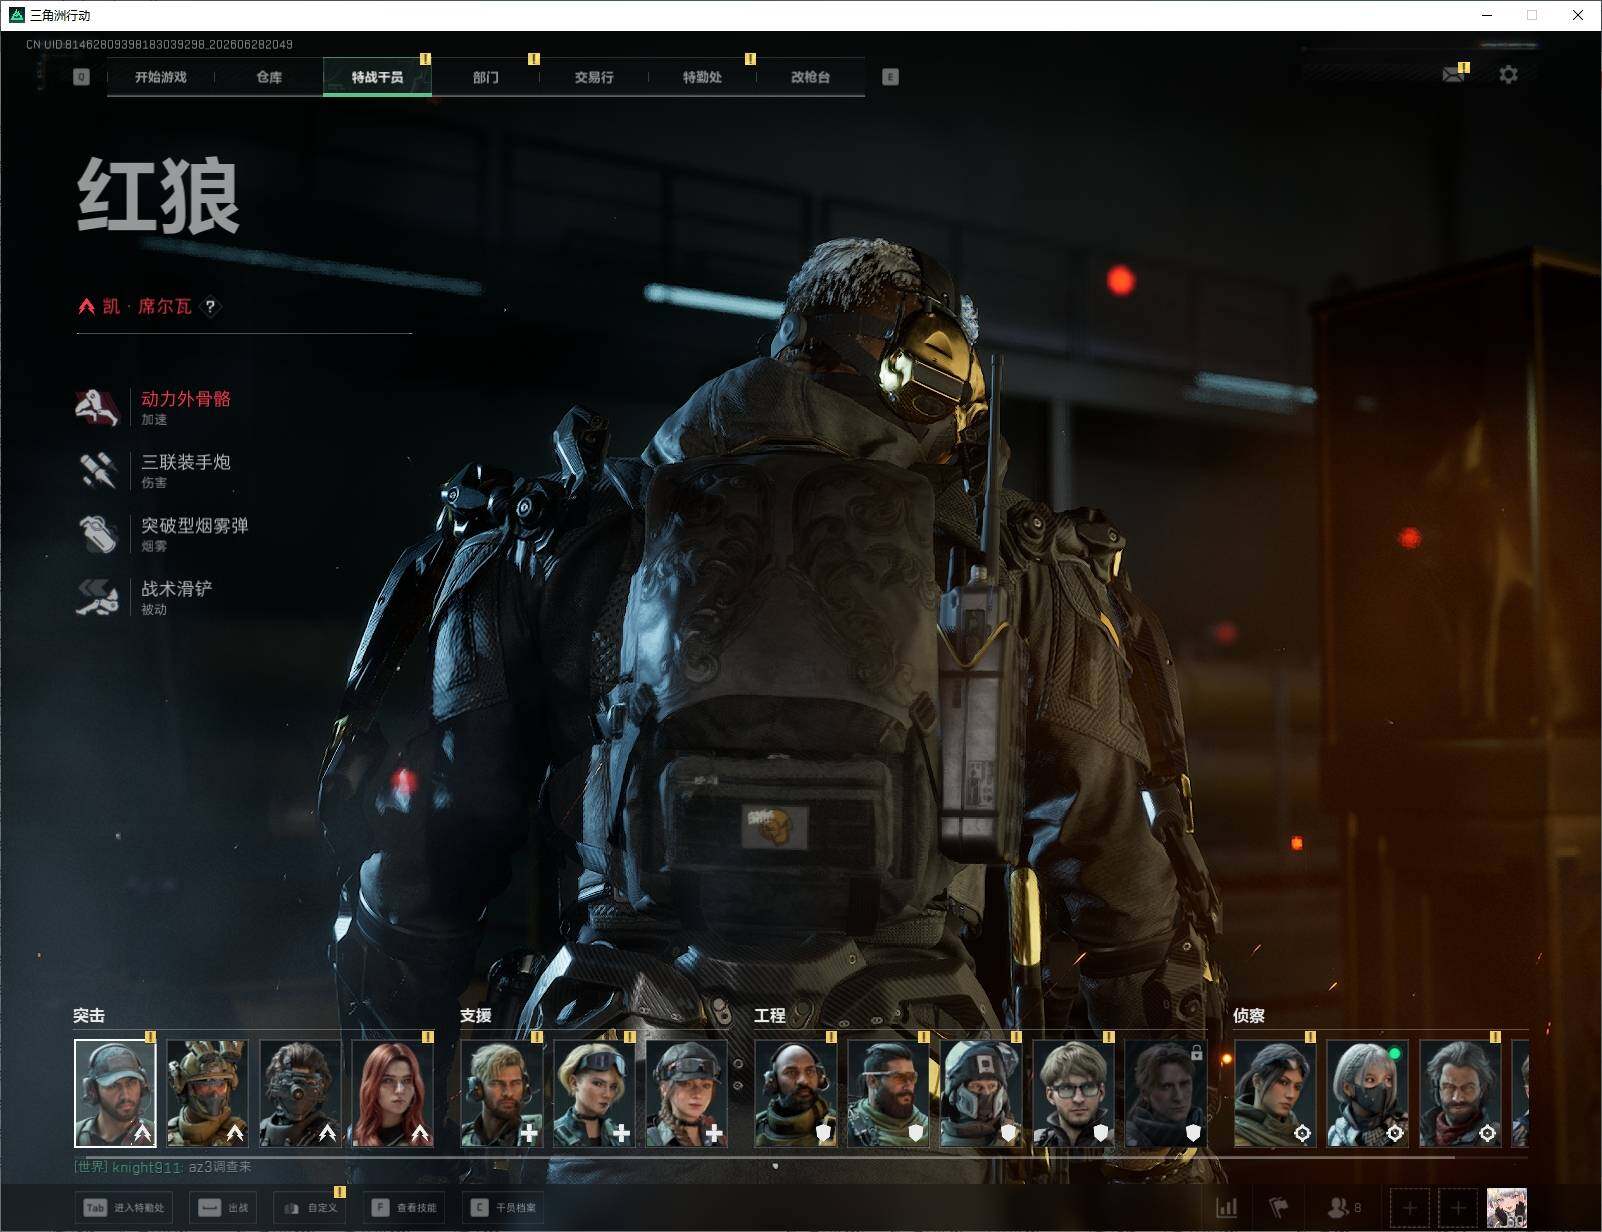Click the empty squad slot next to player avatar
The image size is (1602, 1232).
click(1457, 1208)
